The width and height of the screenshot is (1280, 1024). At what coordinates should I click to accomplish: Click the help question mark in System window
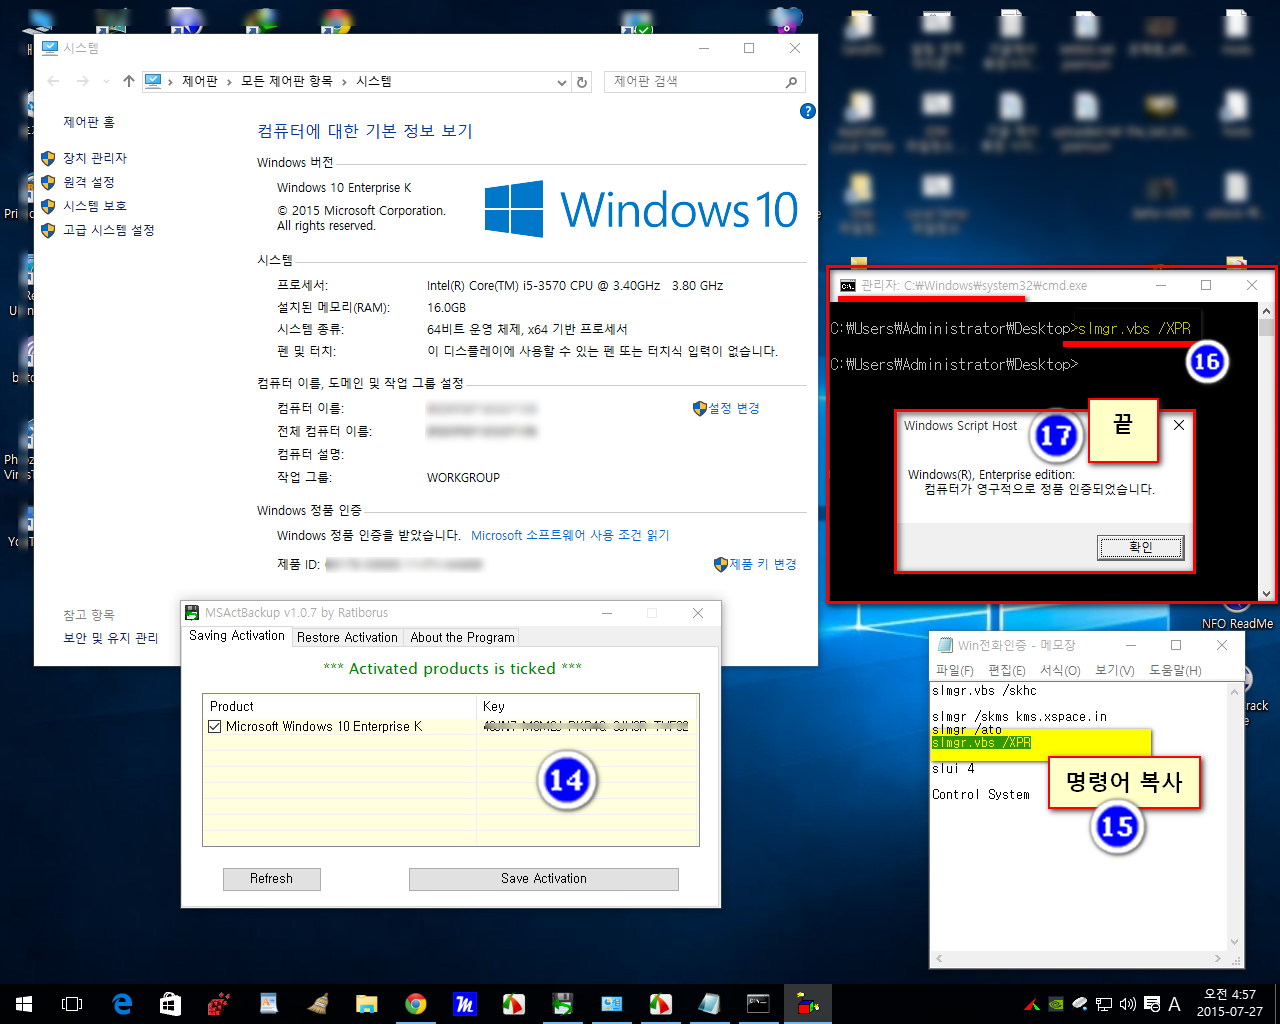(808, 111)
